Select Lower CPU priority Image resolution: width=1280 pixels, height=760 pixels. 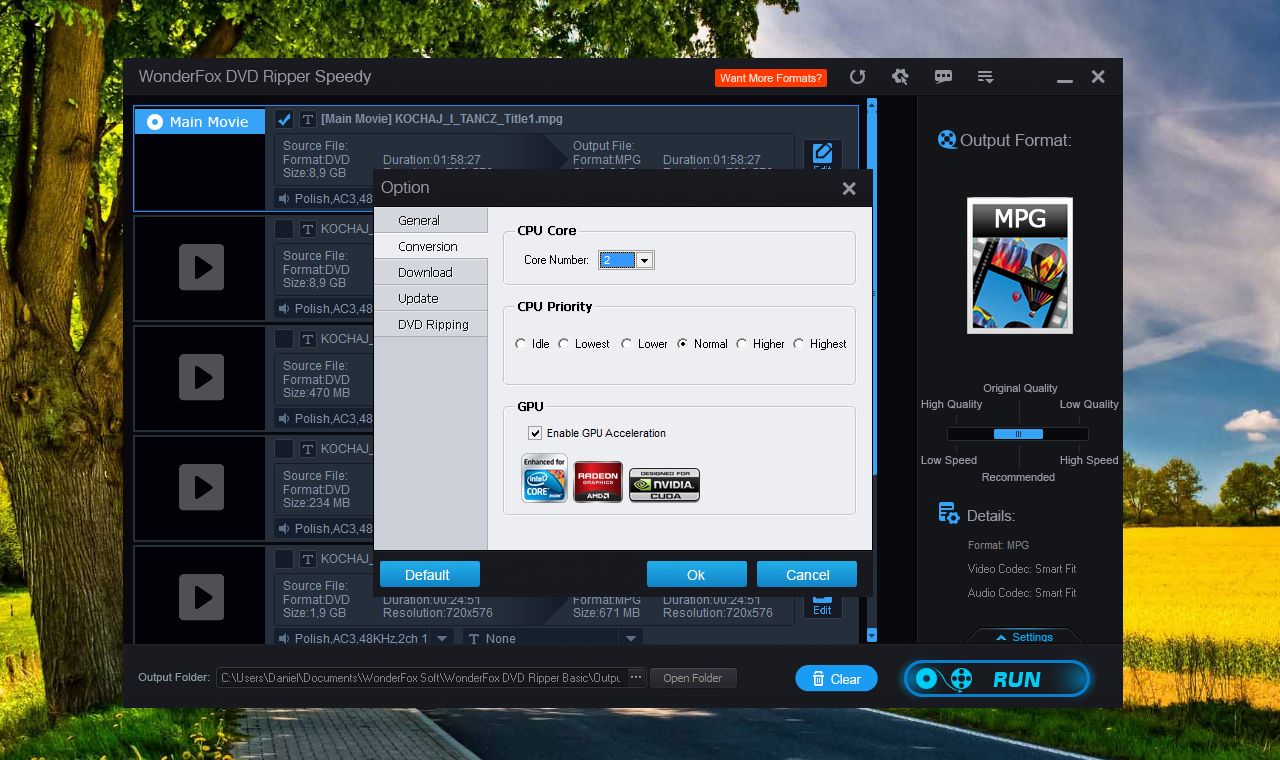[627, 343]
